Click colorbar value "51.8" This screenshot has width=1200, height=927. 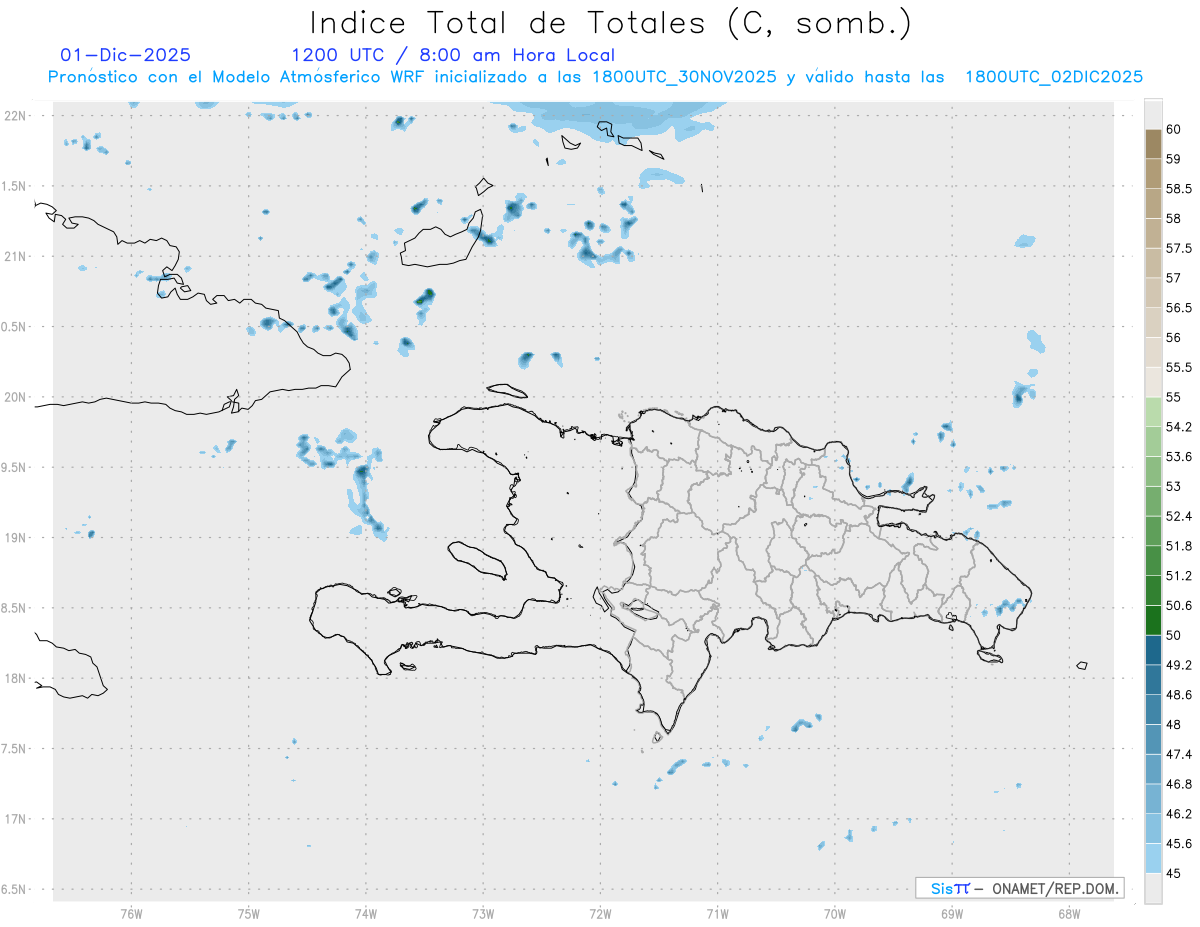coord(1179,546)
